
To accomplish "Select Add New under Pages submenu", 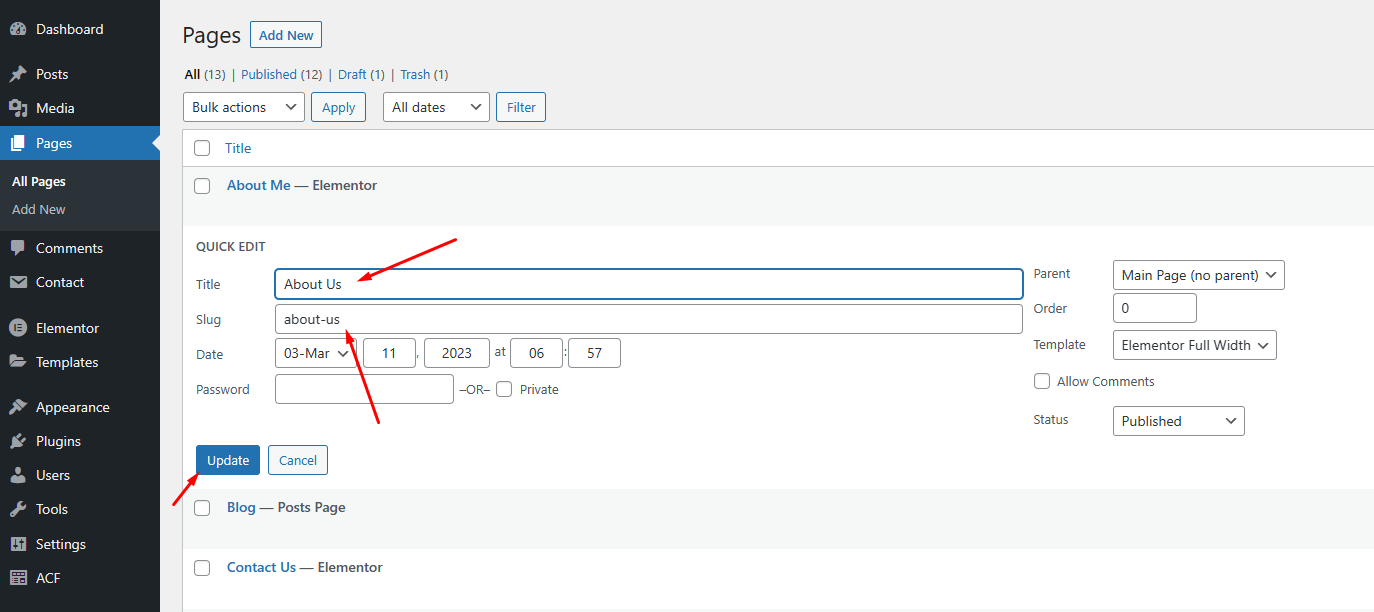I will 39,209.
